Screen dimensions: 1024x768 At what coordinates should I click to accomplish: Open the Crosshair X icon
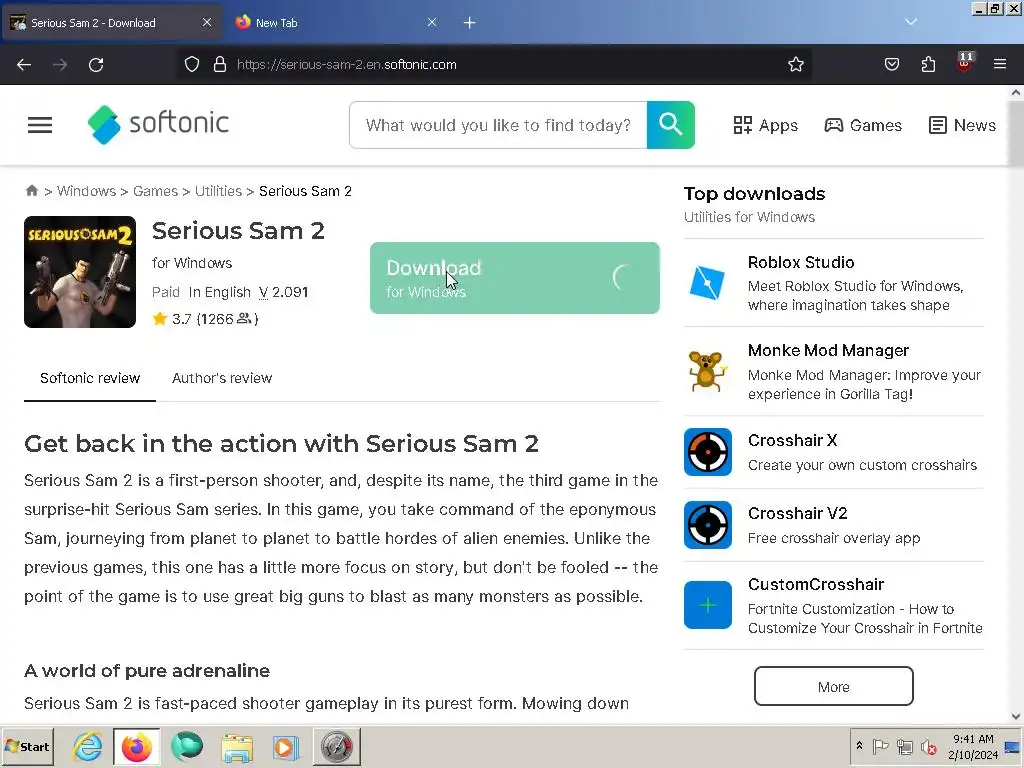(x=708, y=452)
